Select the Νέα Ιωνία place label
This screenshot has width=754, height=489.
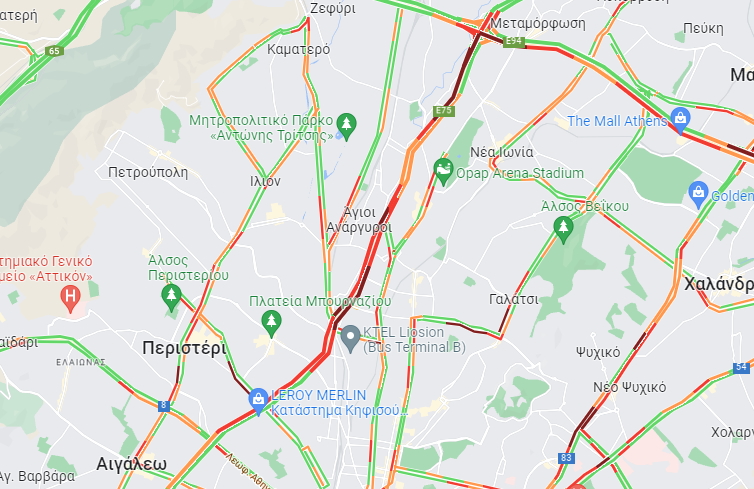point(502,152)
